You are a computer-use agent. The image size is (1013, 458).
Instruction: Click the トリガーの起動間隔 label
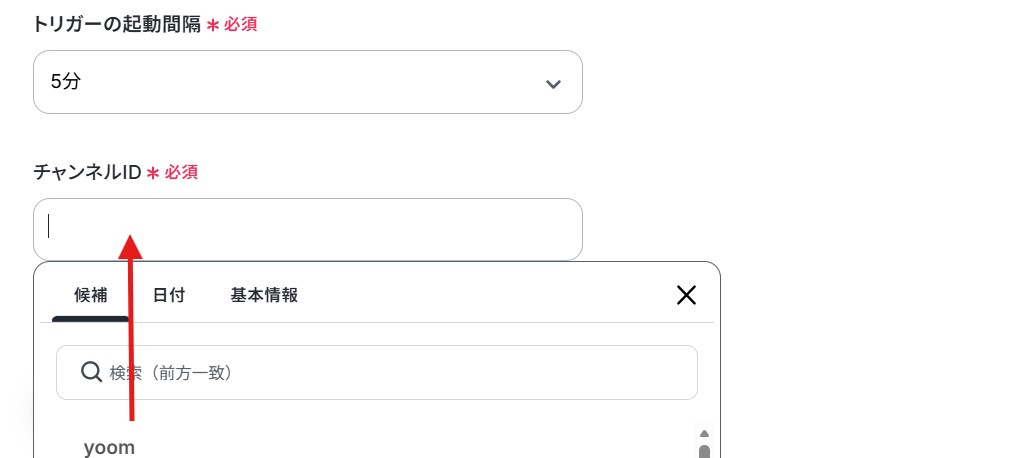117,25
